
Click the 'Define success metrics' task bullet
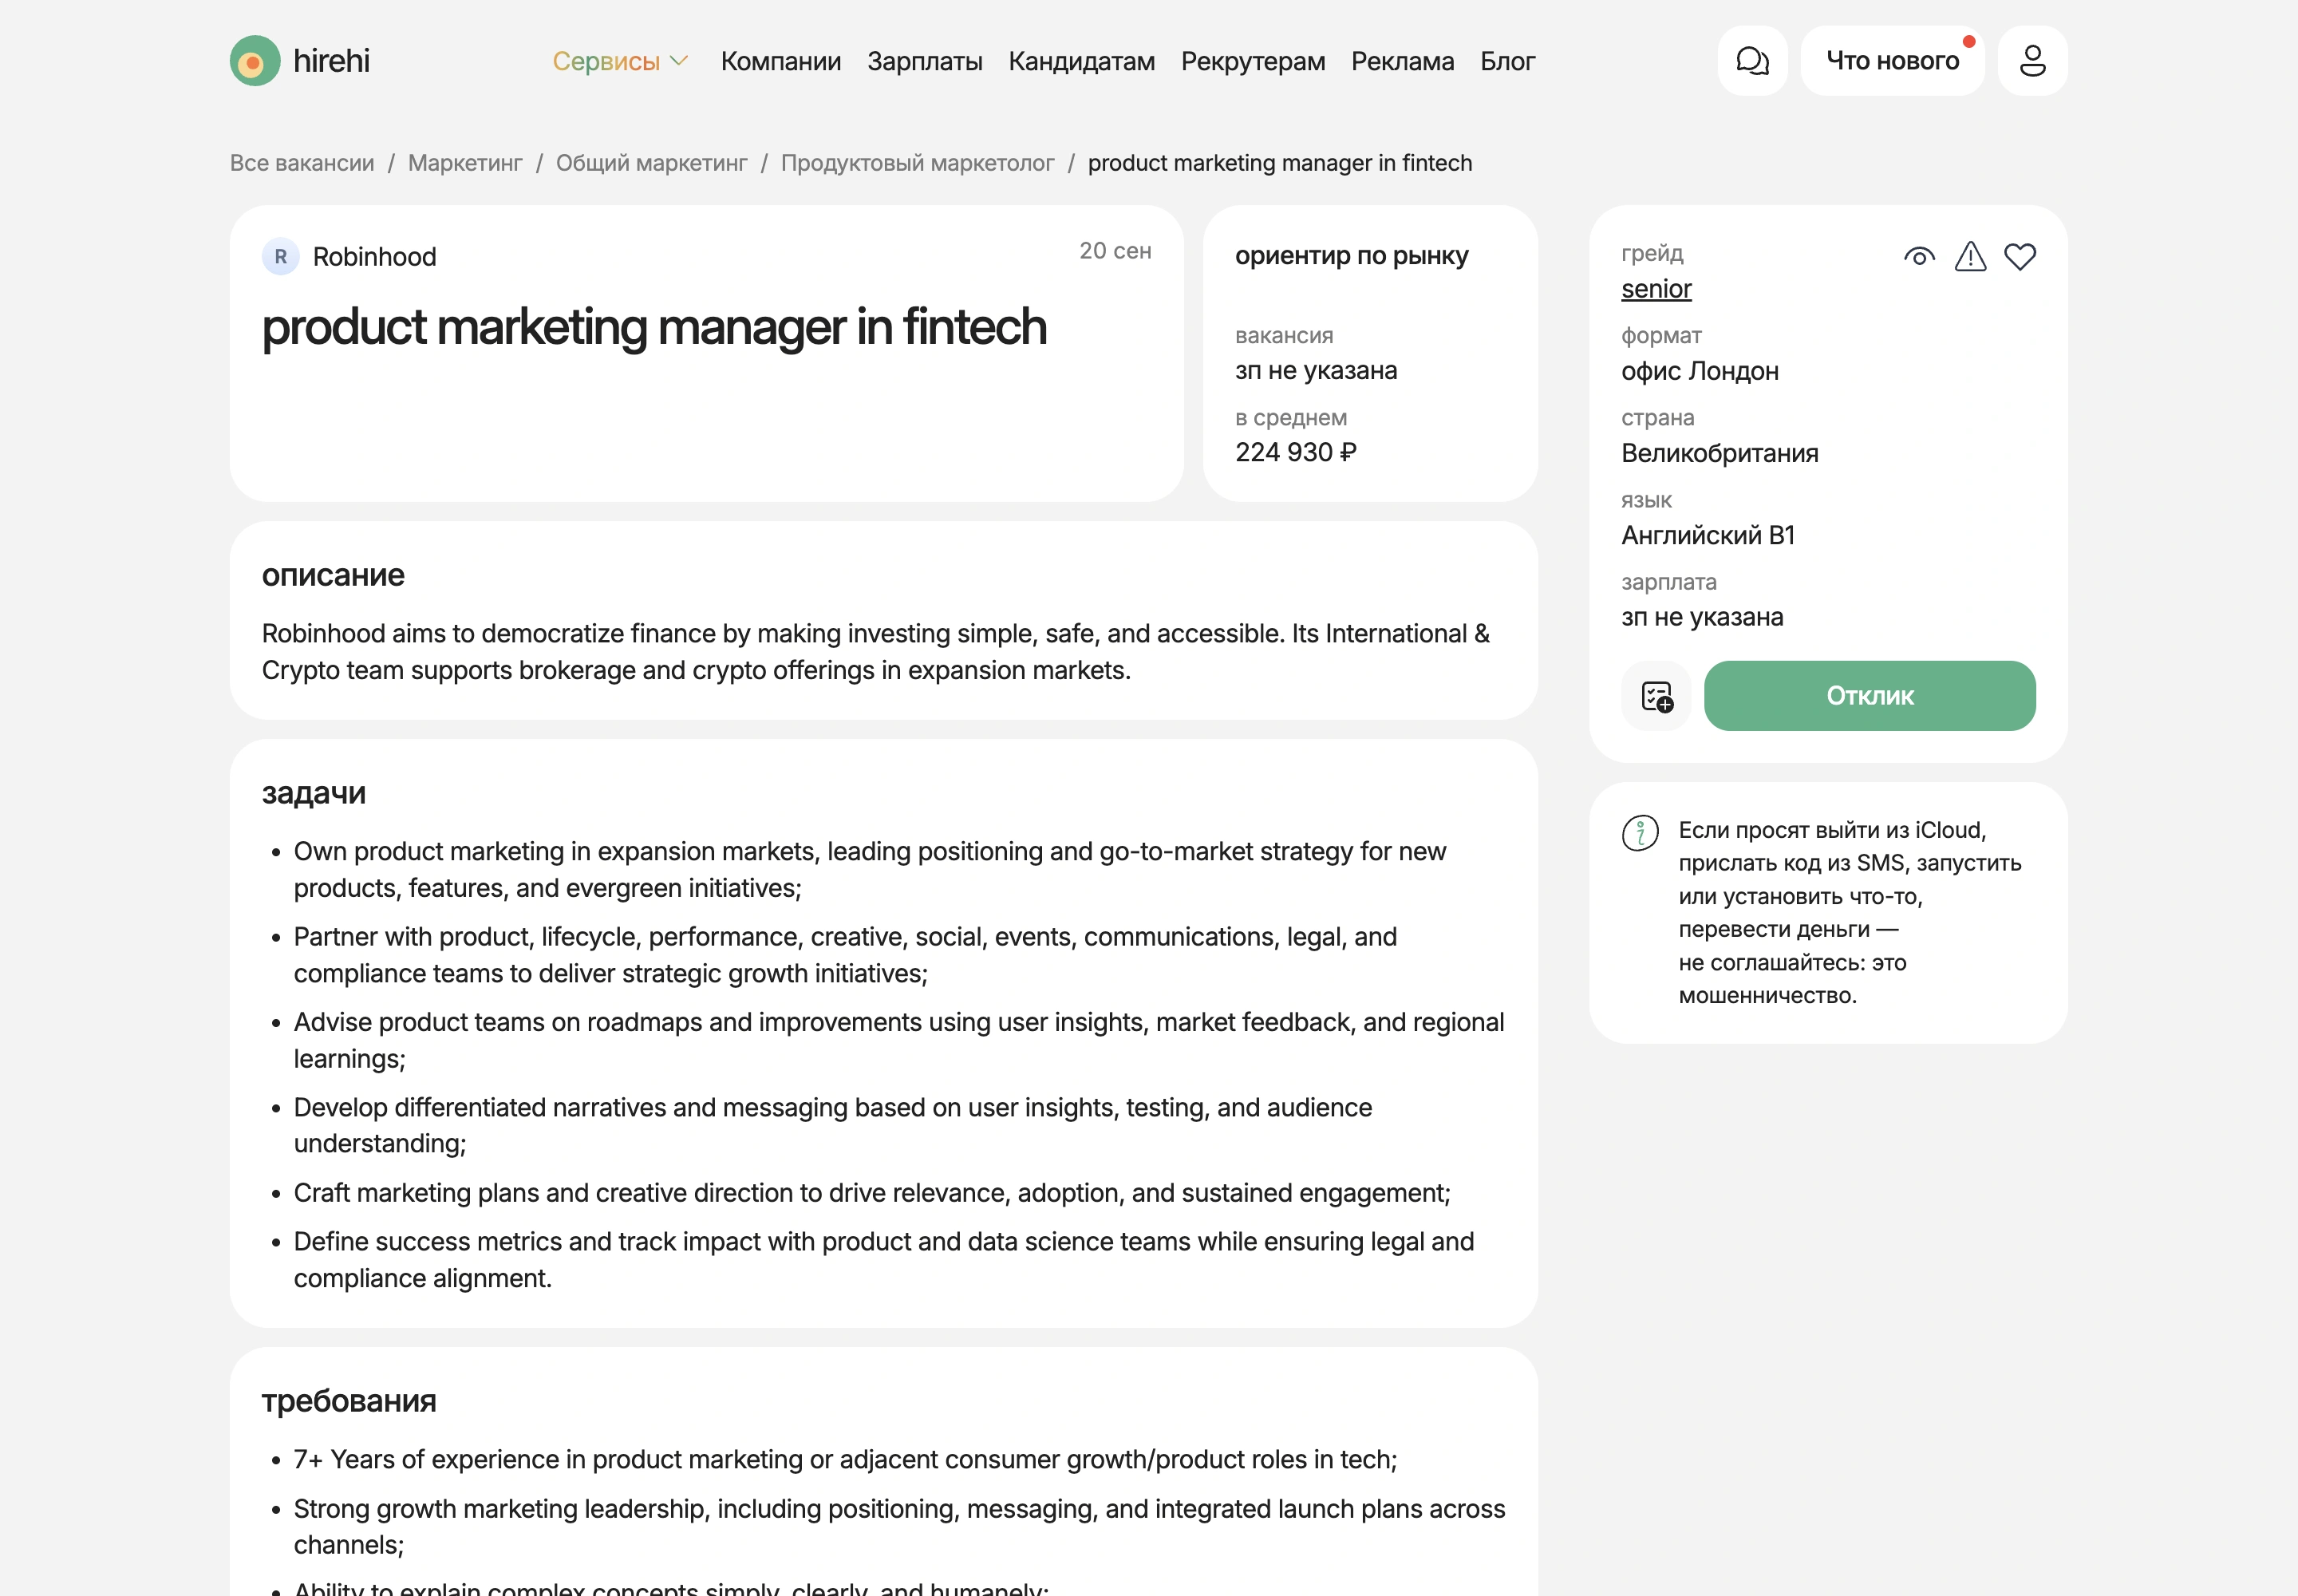click(x=884, y=1260)
